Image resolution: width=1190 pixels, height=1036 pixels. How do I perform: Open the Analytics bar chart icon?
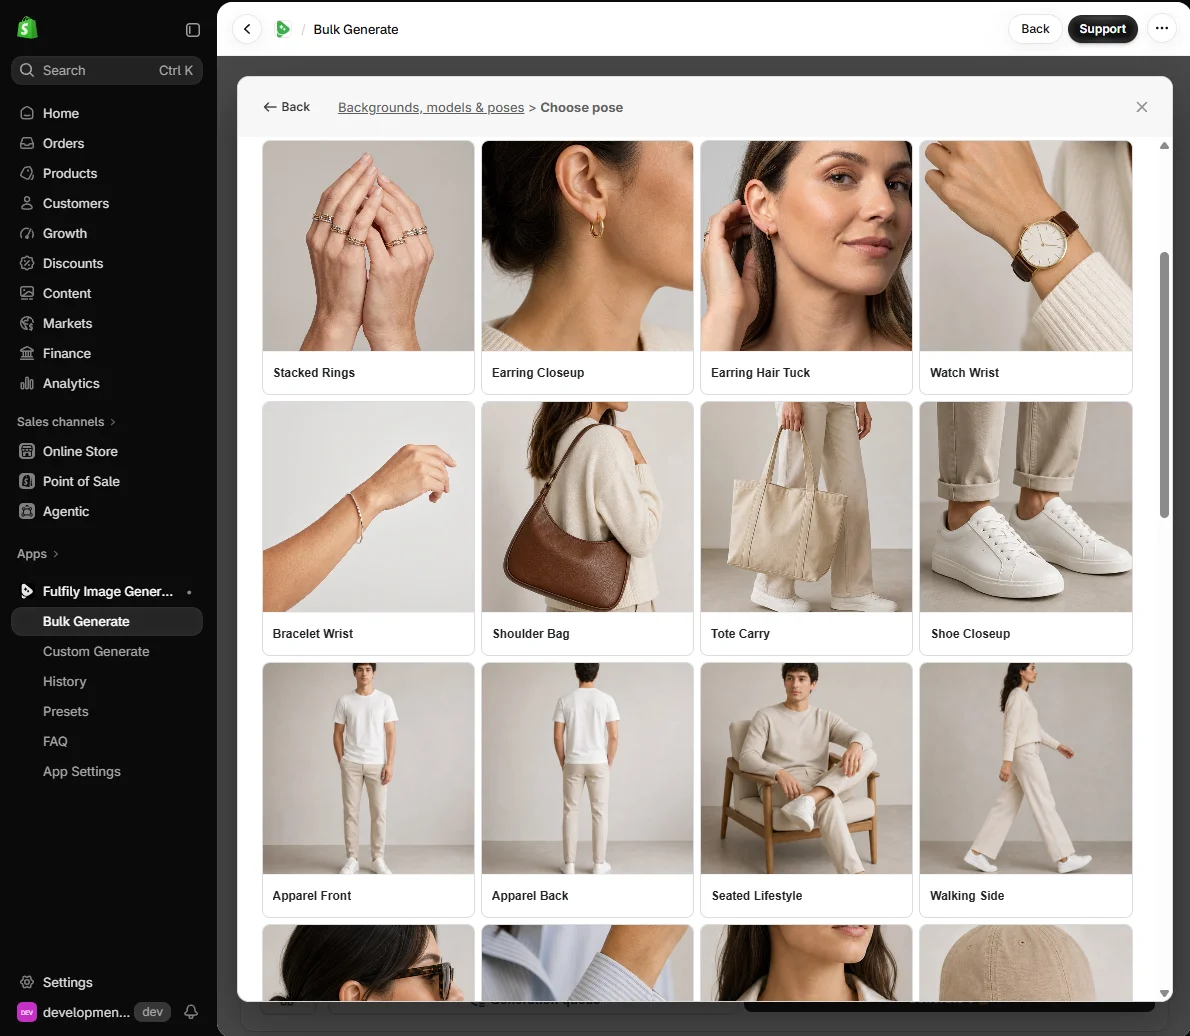point(27,383)
